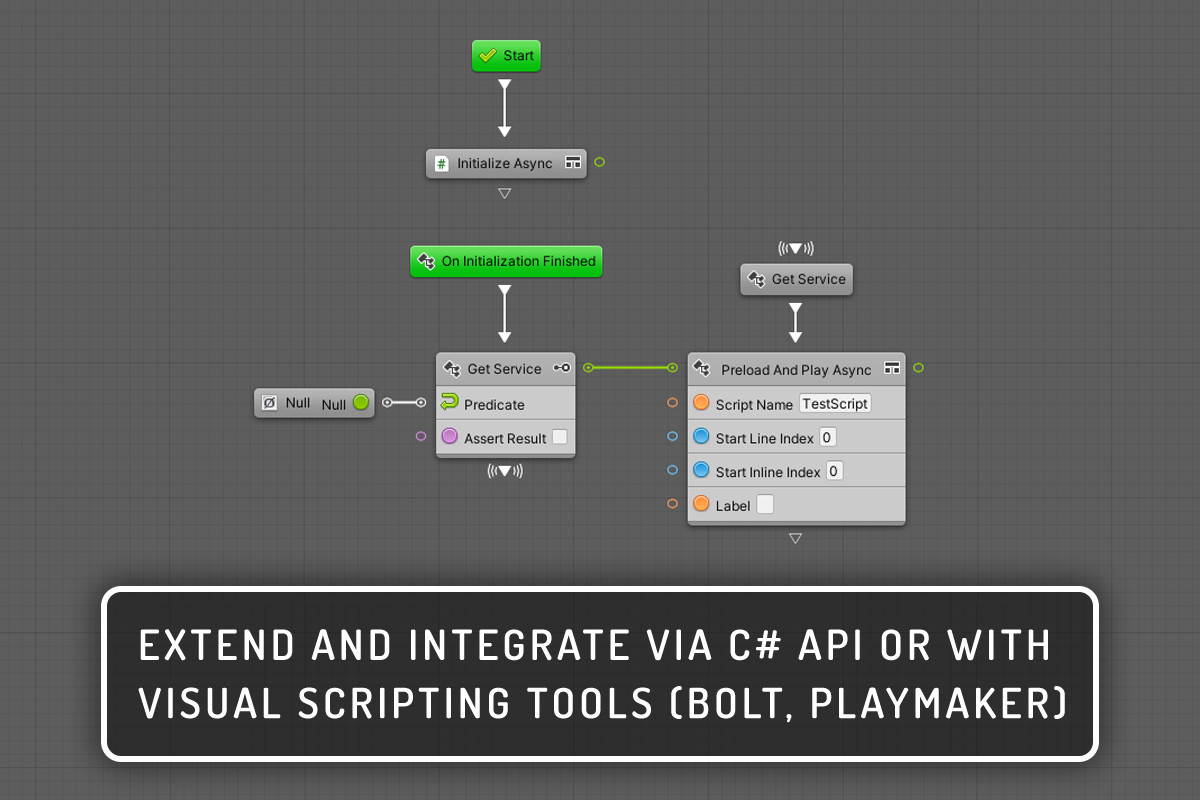Click layout icon on Preload And Play Async
The image size is (1200, 800).
tap(892, 369)
